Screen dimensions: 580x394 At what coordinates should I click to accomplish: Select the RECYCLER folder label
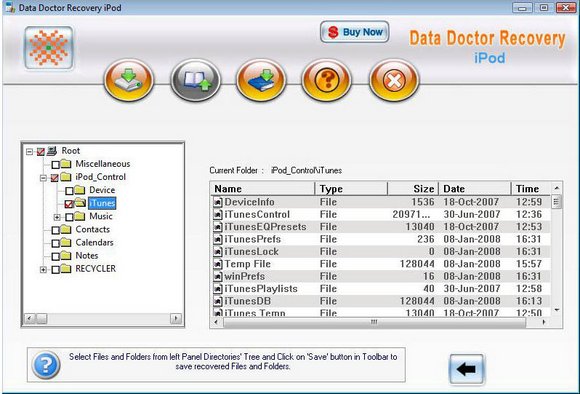pos(95,269)
